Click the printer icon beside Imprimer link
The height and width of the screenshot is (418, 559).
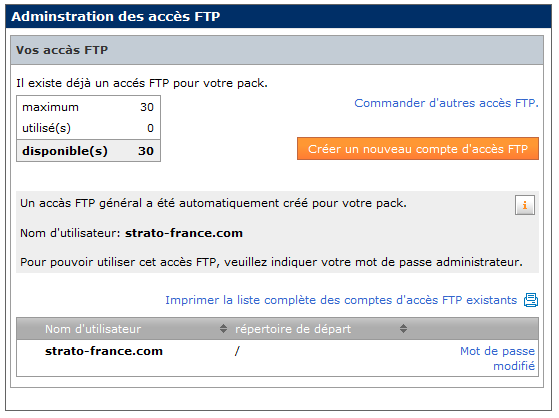pos(531,300)
